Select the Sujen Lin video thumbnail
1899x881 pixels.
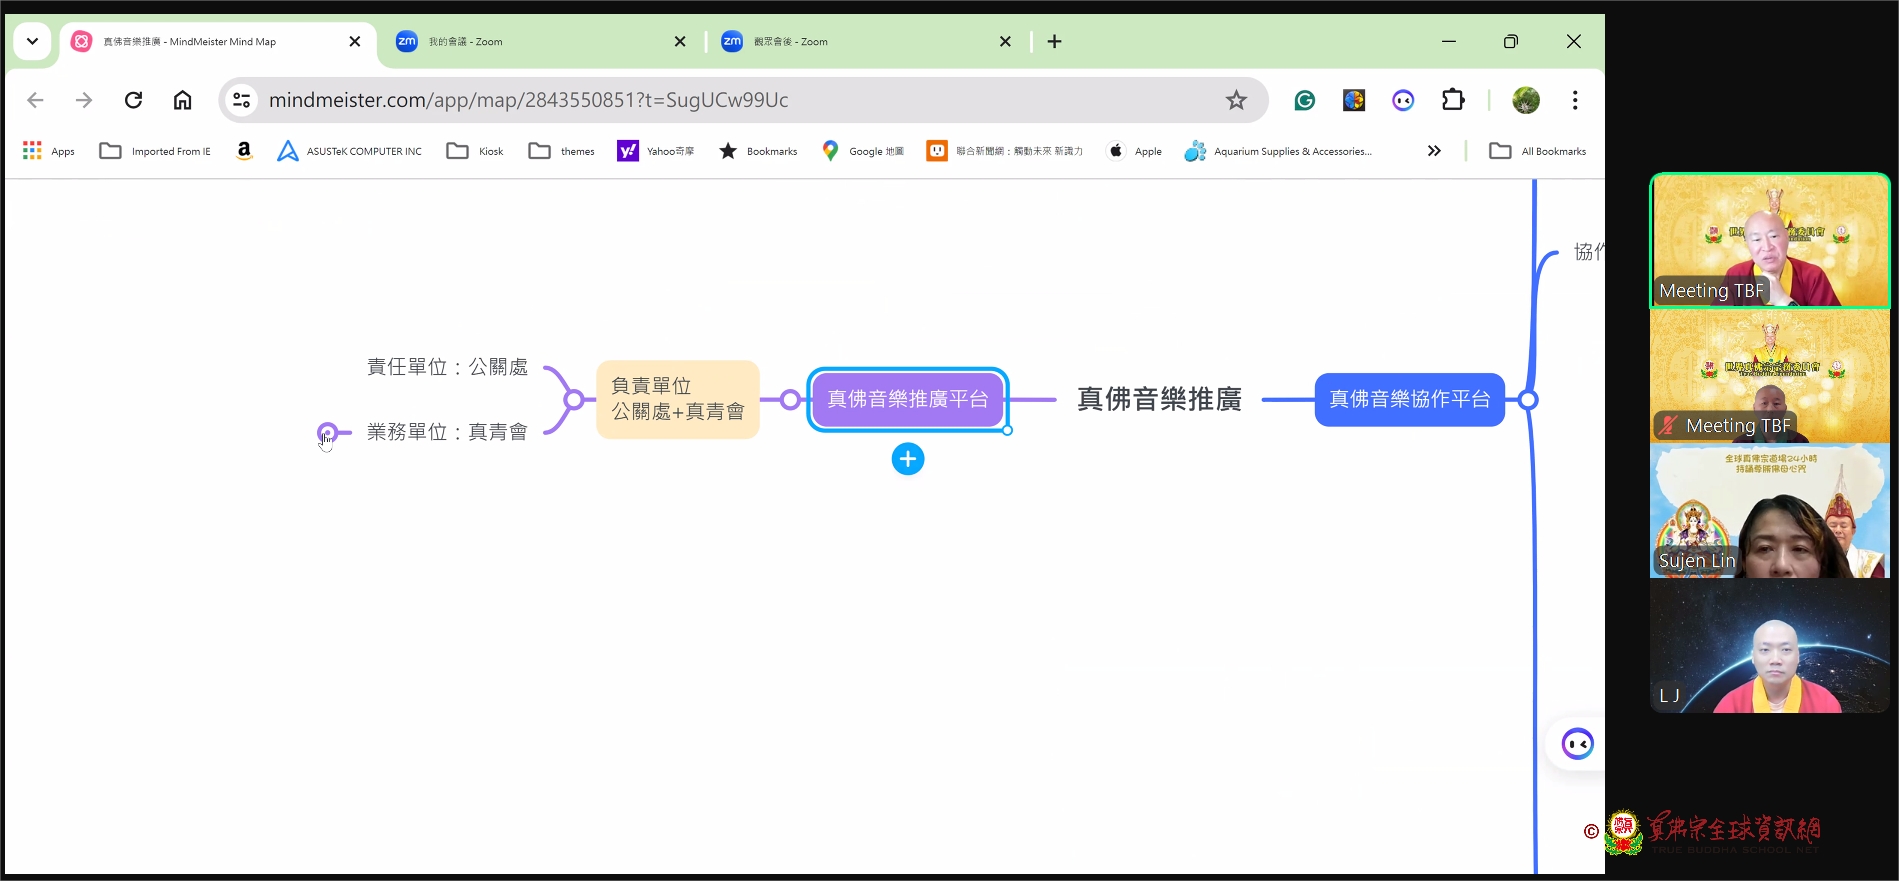[x=1769, y=511]
